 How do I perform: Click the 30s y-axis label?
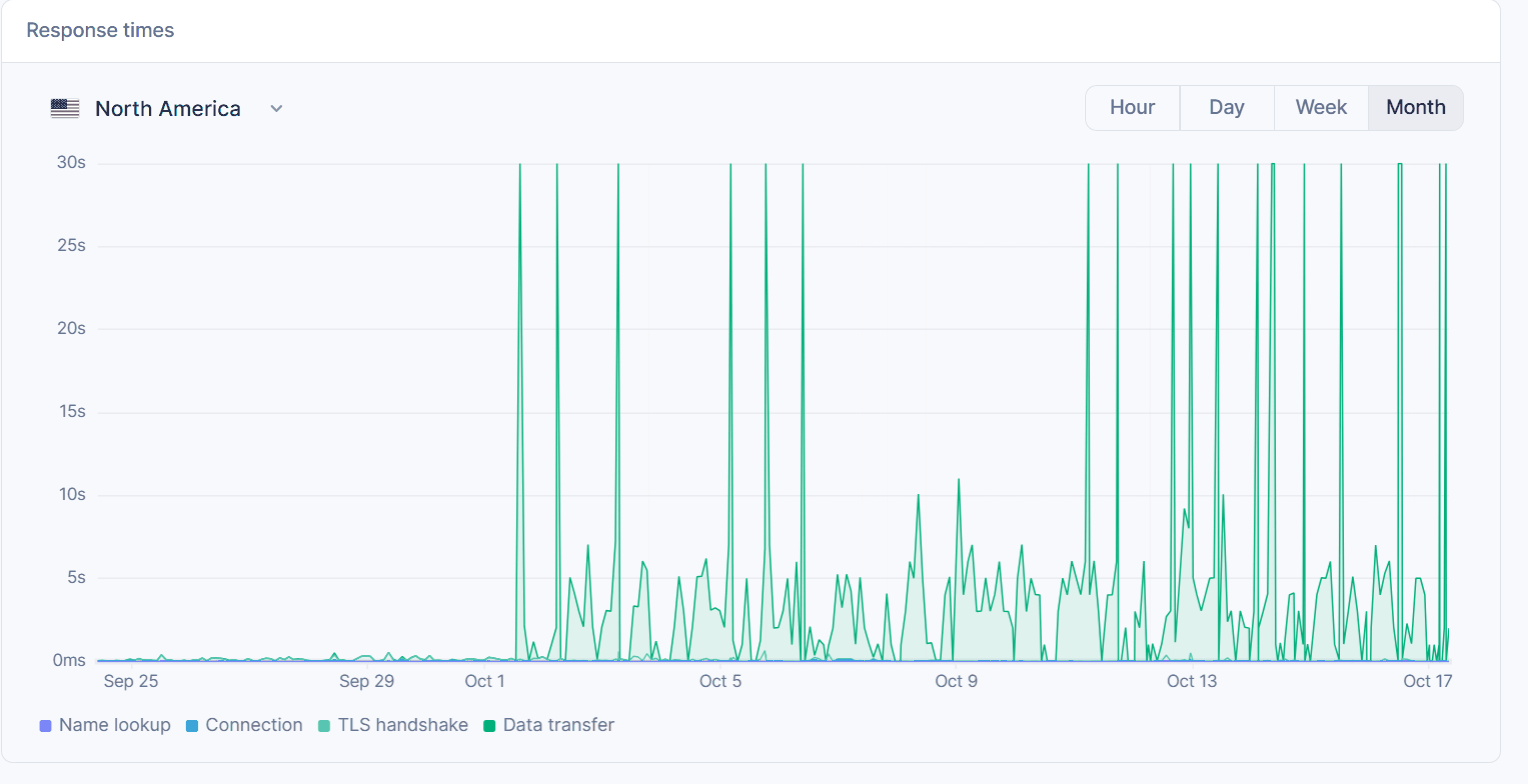click(70, 162)
